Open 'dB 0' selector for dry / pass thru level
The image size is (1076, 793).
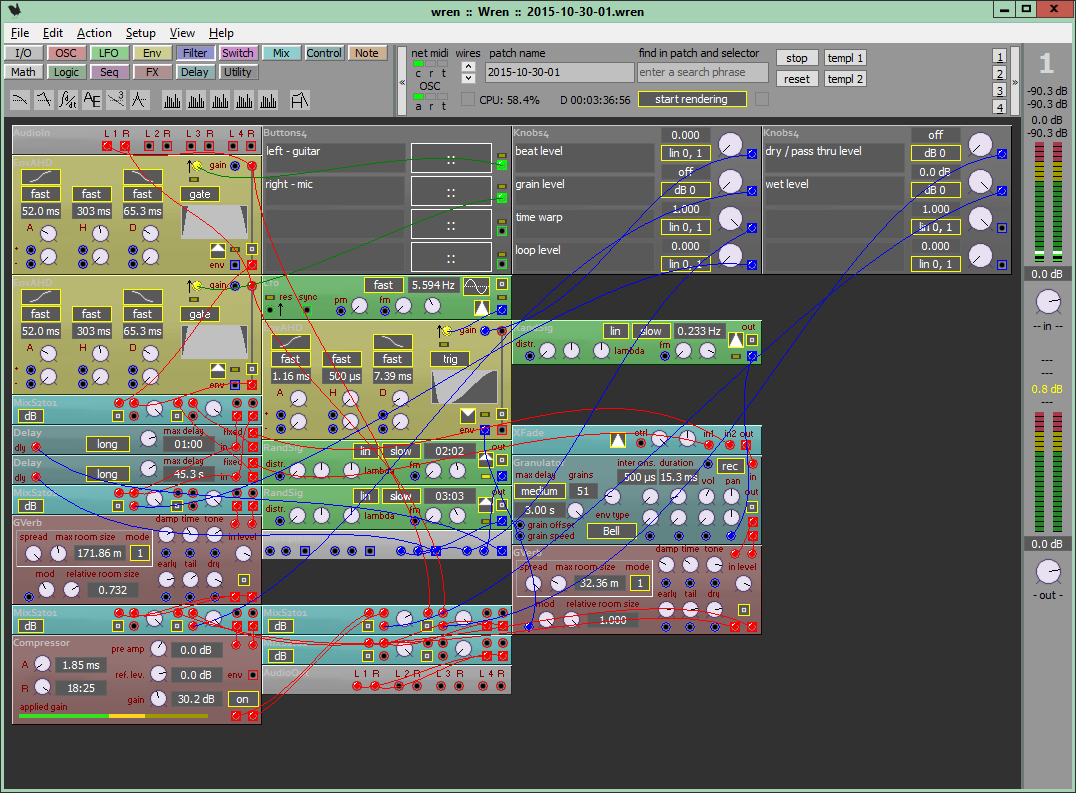coord(935,153)
